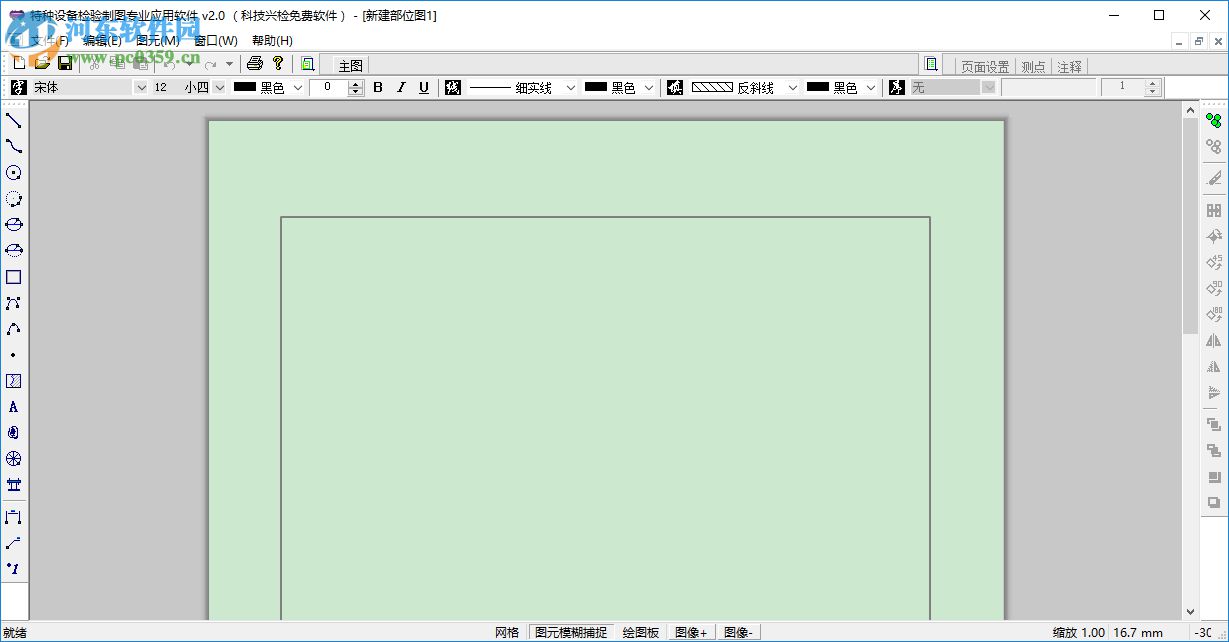The width and height of the screenshot is (1229, 642).
Task: Click the stepper beside the 0 value
Action: pos(356,87)
